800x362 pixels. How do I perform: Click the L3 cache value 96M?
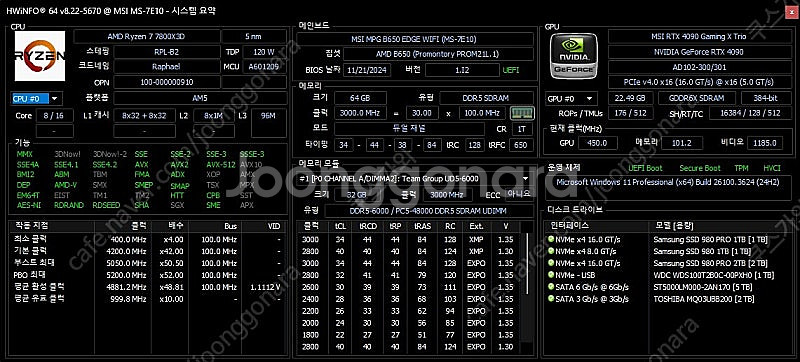pos(268,116)
